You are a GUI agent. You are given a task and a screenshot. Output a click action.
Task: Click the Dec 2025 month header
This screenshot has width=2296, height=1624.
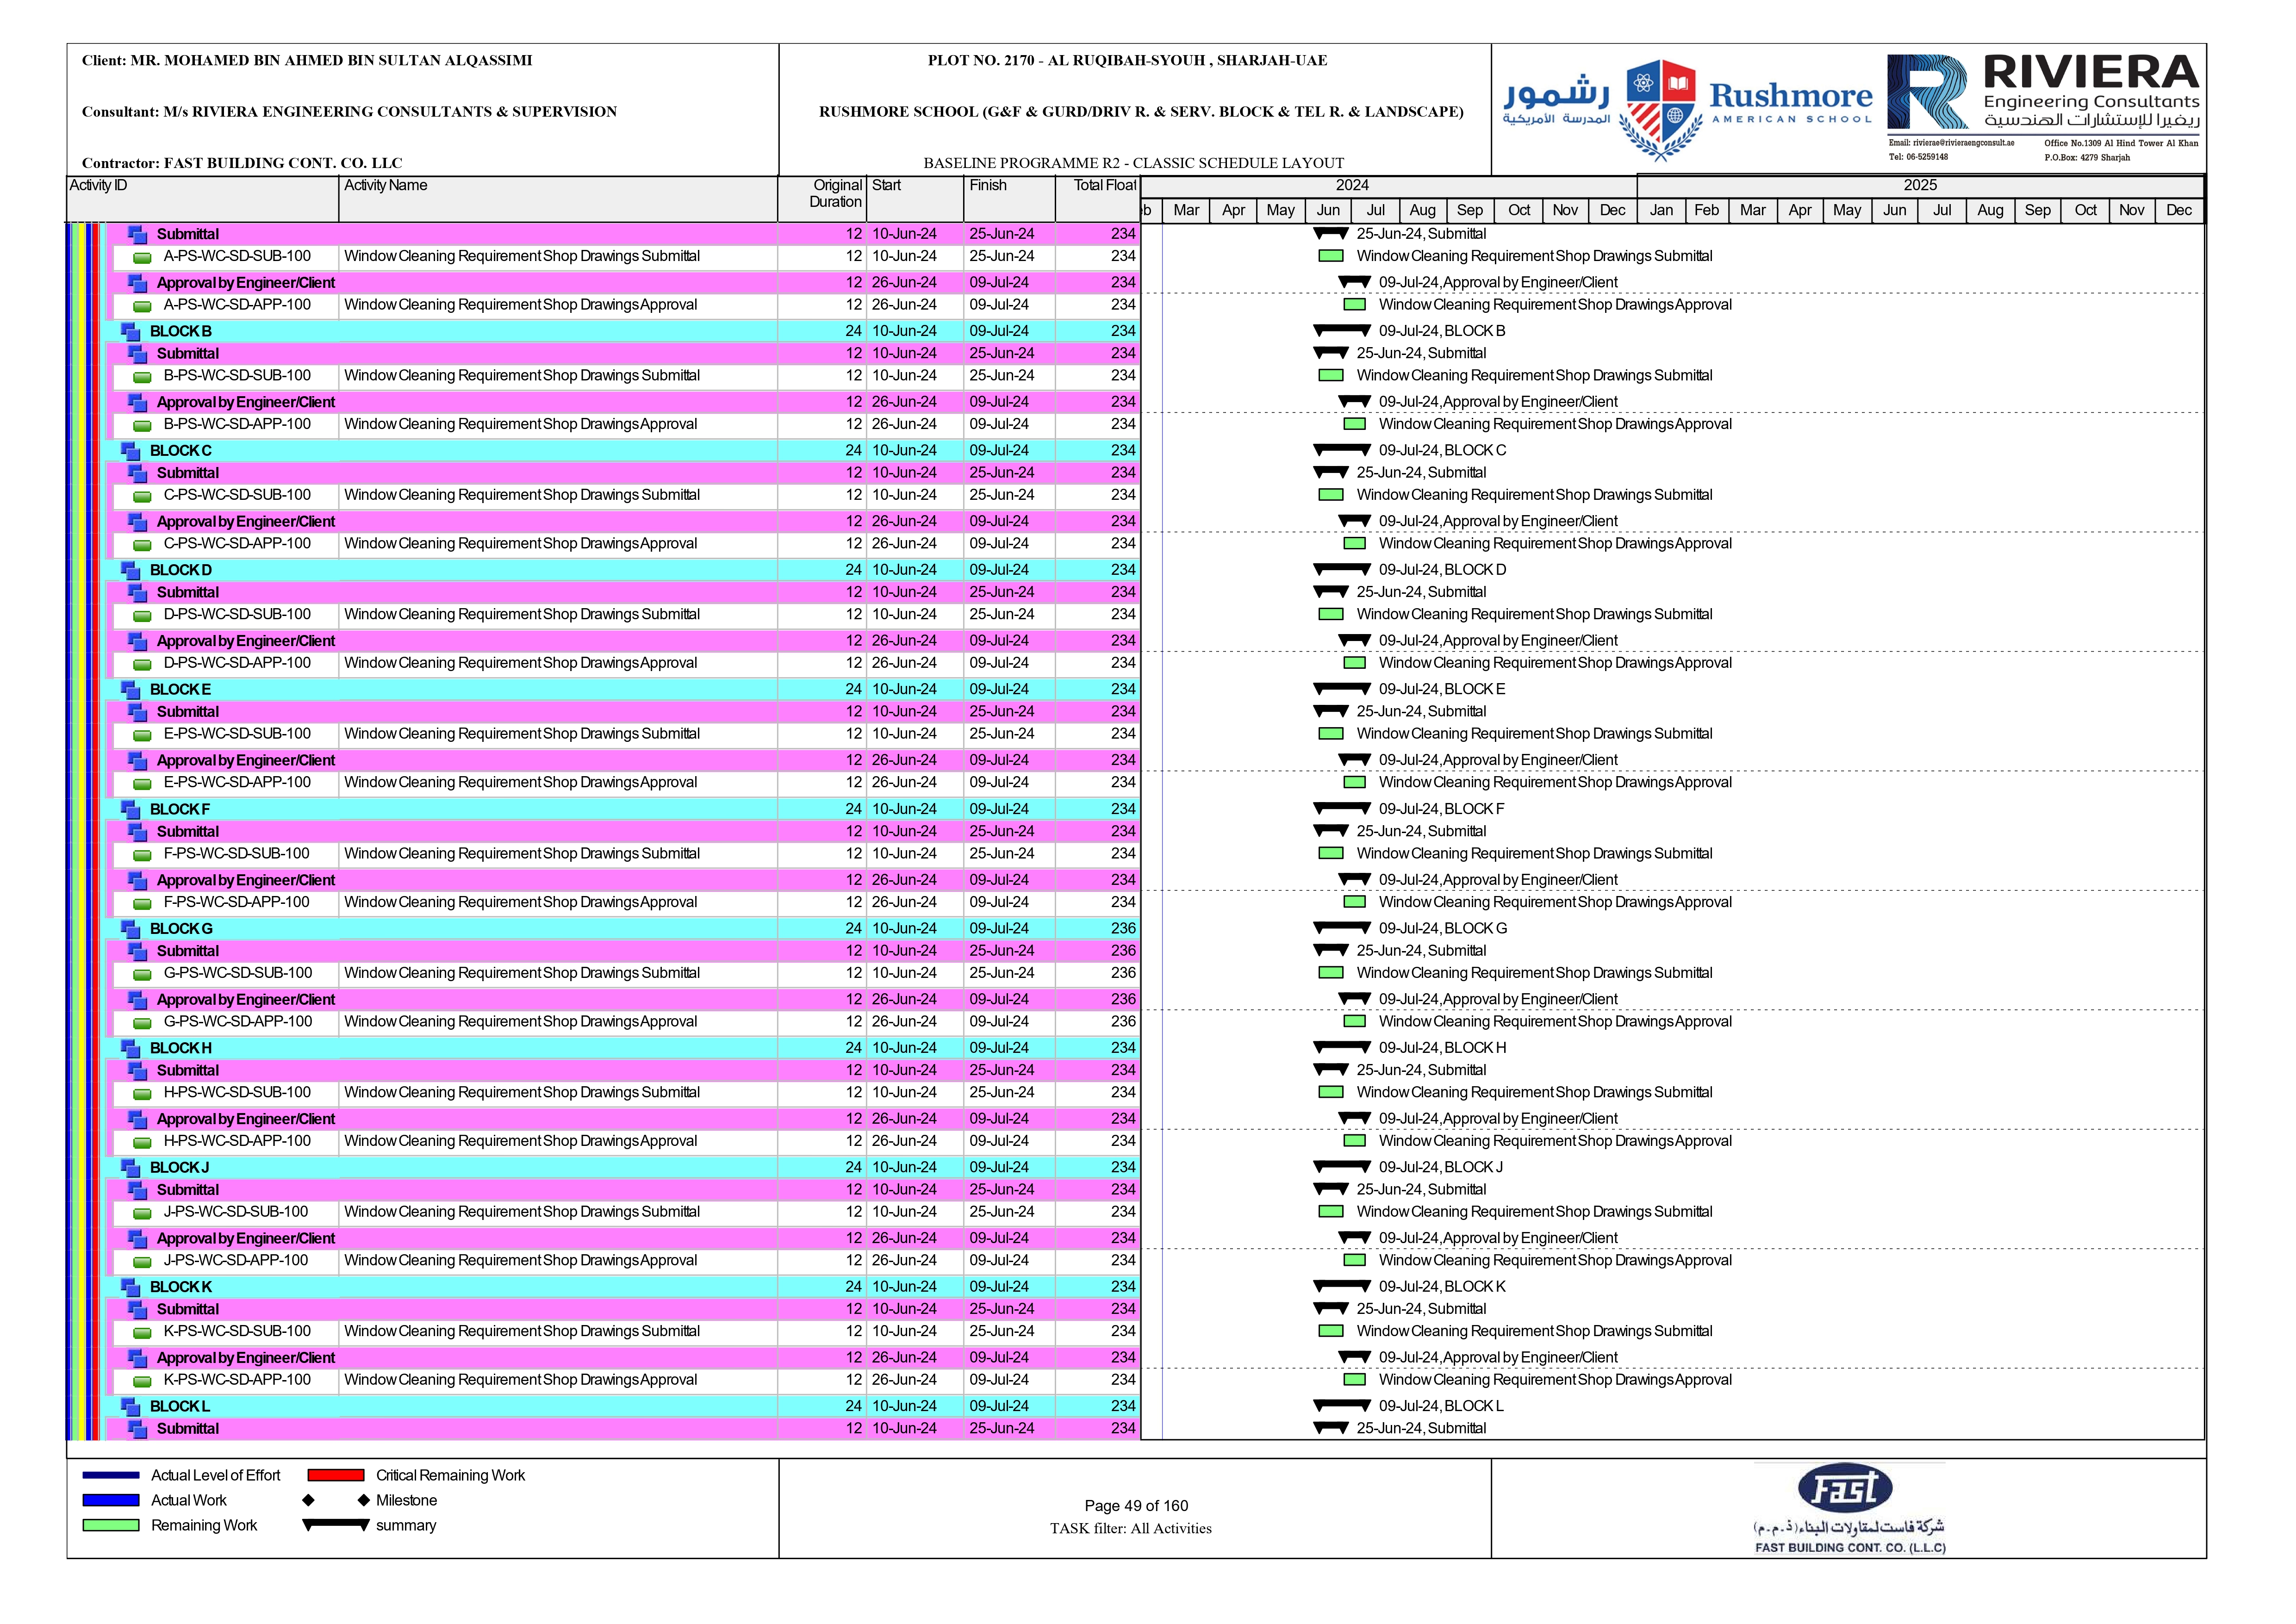[x=2179, y=211]
